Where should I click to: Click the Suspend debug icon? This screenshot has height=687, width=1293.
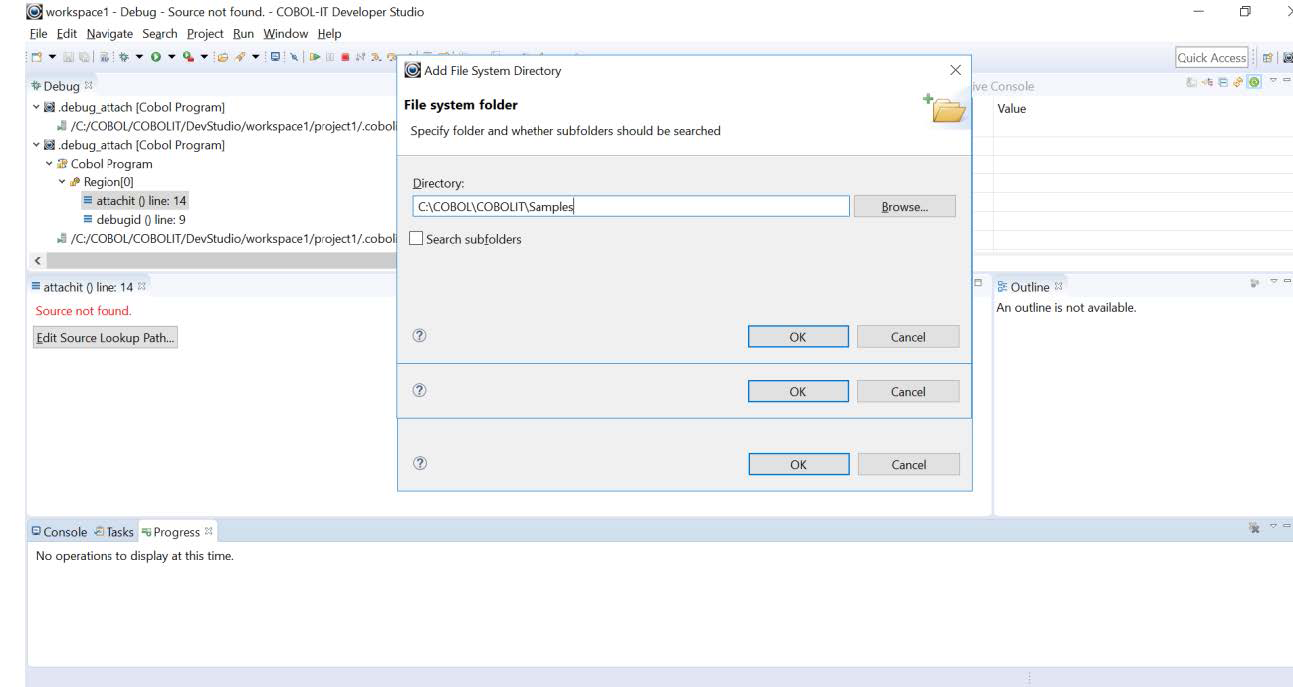coord(330,57)
